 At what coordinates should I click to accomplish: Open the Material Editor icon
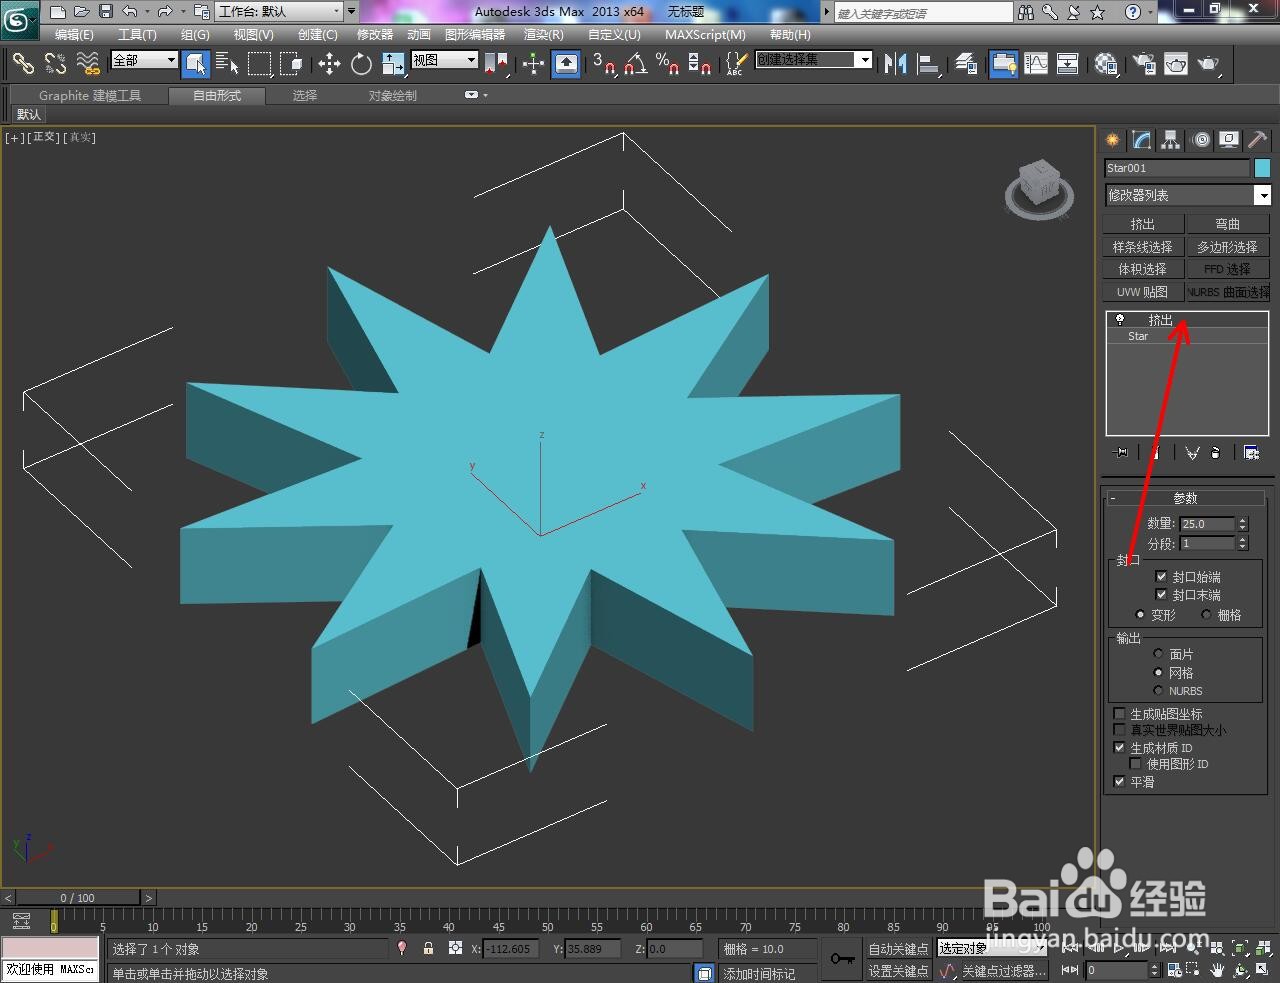1106,64
